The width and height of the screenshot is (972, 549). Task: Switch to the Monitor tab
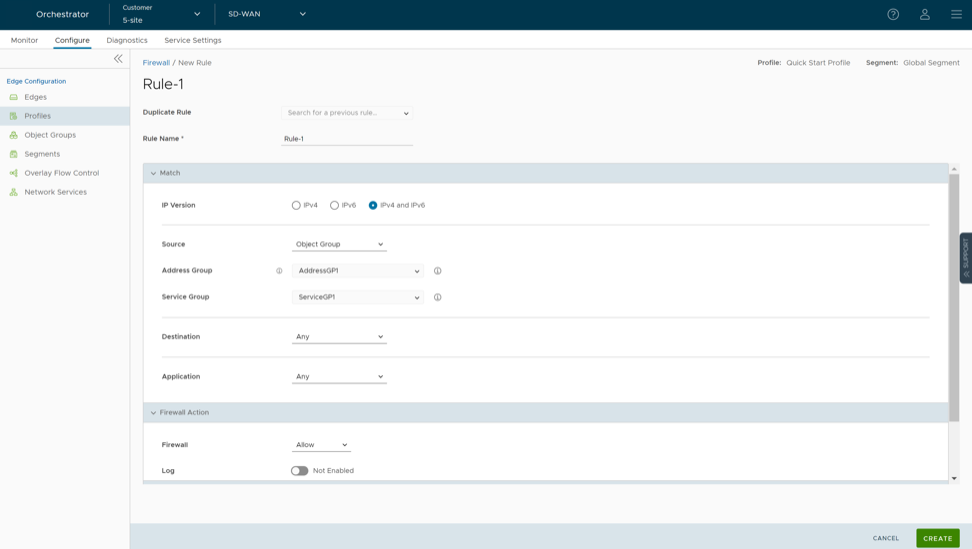pos(24,40)
